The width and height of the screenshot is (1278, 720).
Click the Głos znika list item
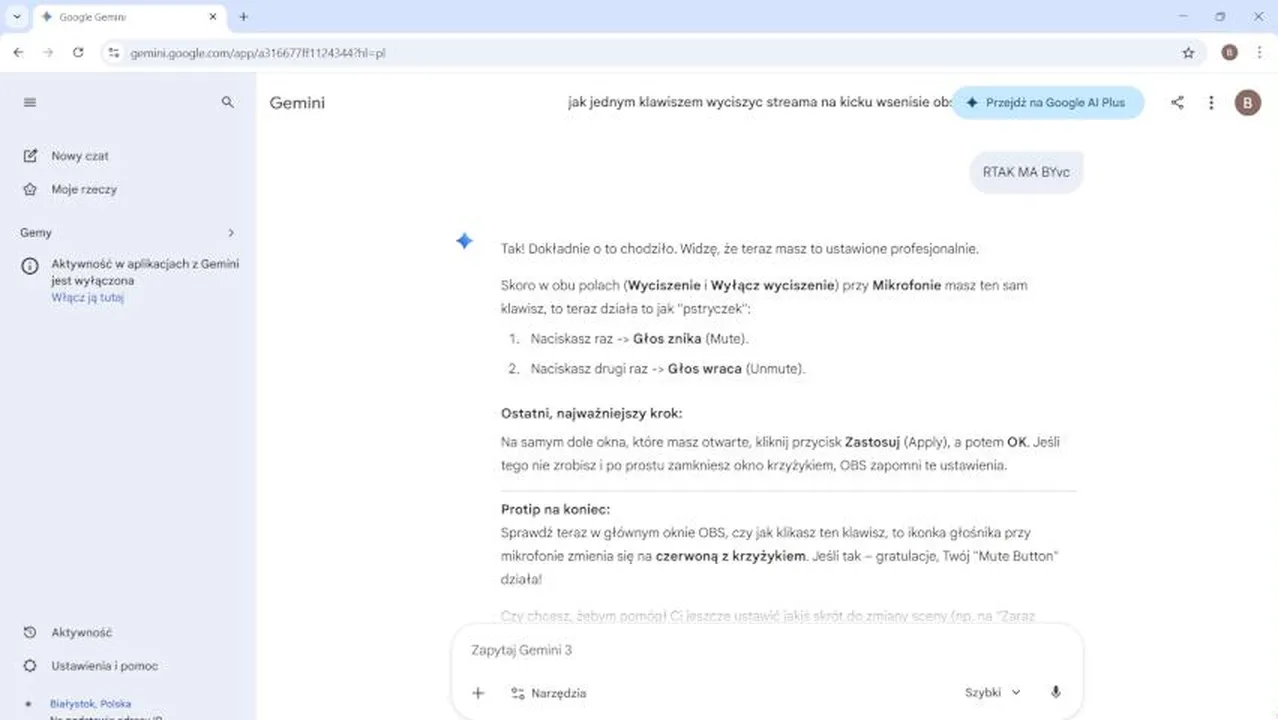[x=639, y=338]
